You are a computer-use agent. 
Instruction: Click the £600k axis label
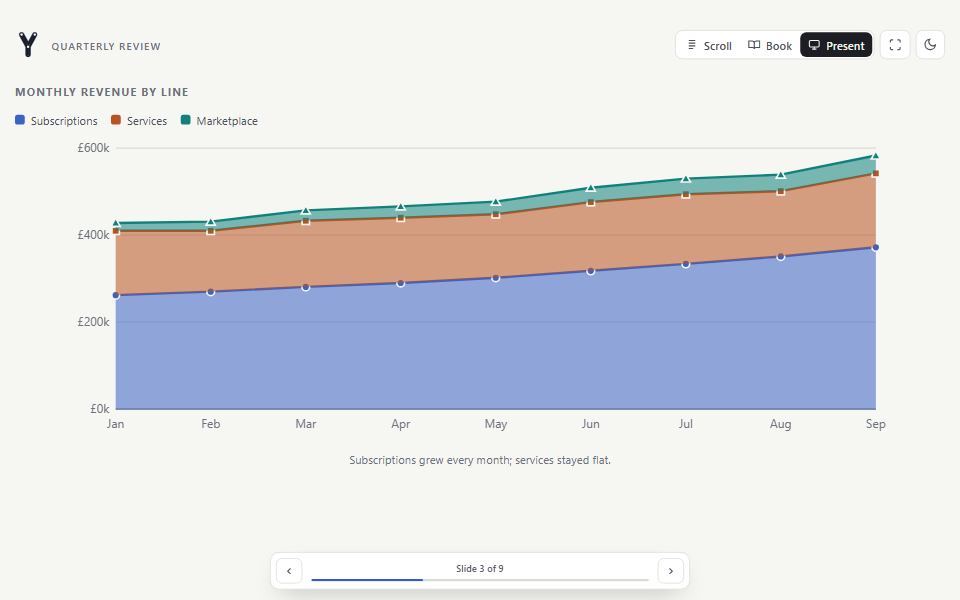point(93,148)
